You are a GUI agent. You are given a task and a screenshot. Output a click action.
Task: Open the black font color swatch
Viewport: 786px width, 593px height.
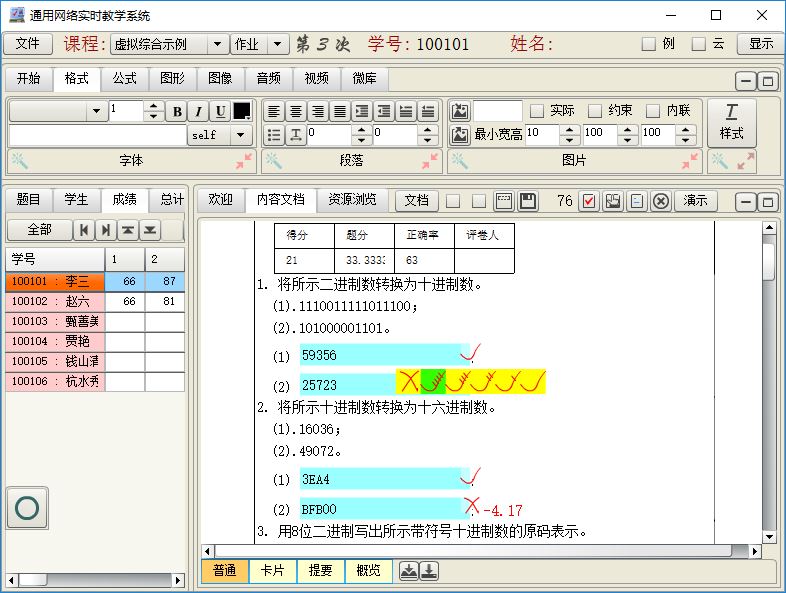pos(242,111)
